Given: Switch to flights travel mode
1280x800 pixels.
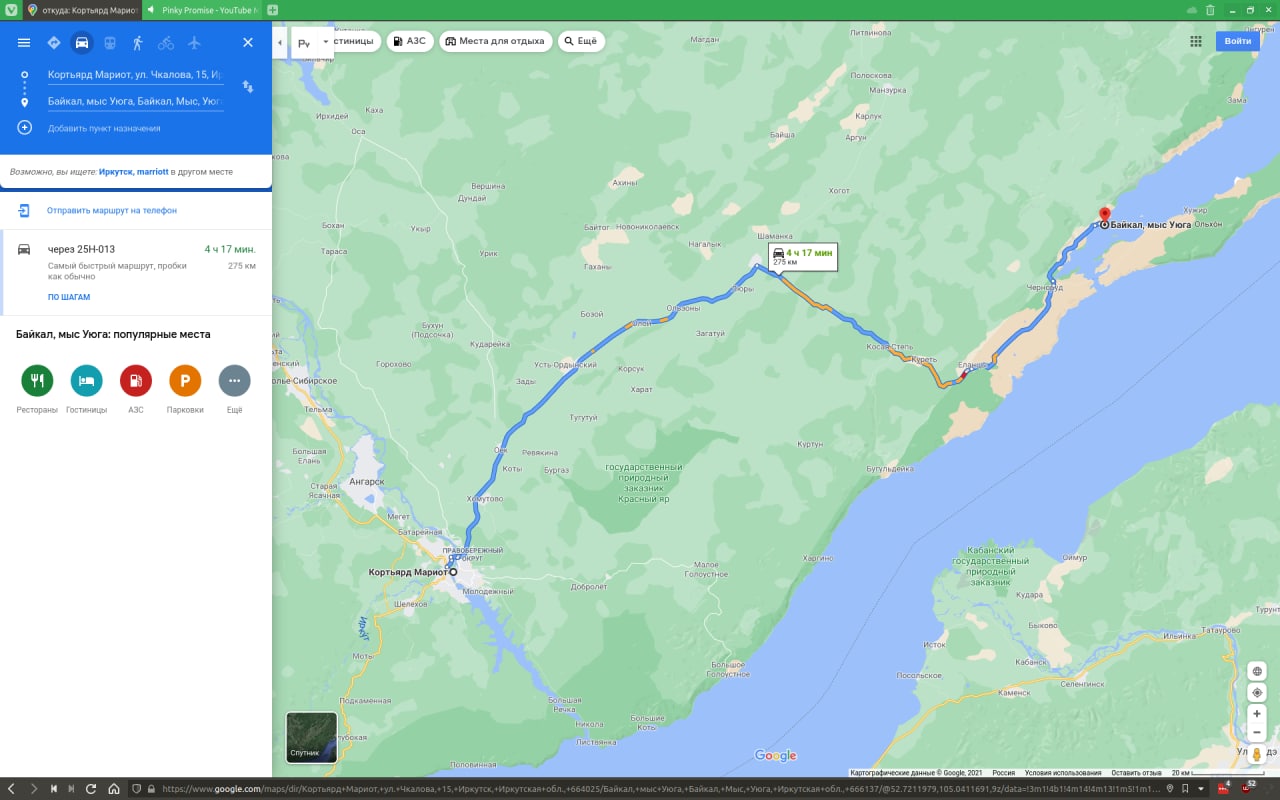Looking at the screenshot, I should [194, 43].
